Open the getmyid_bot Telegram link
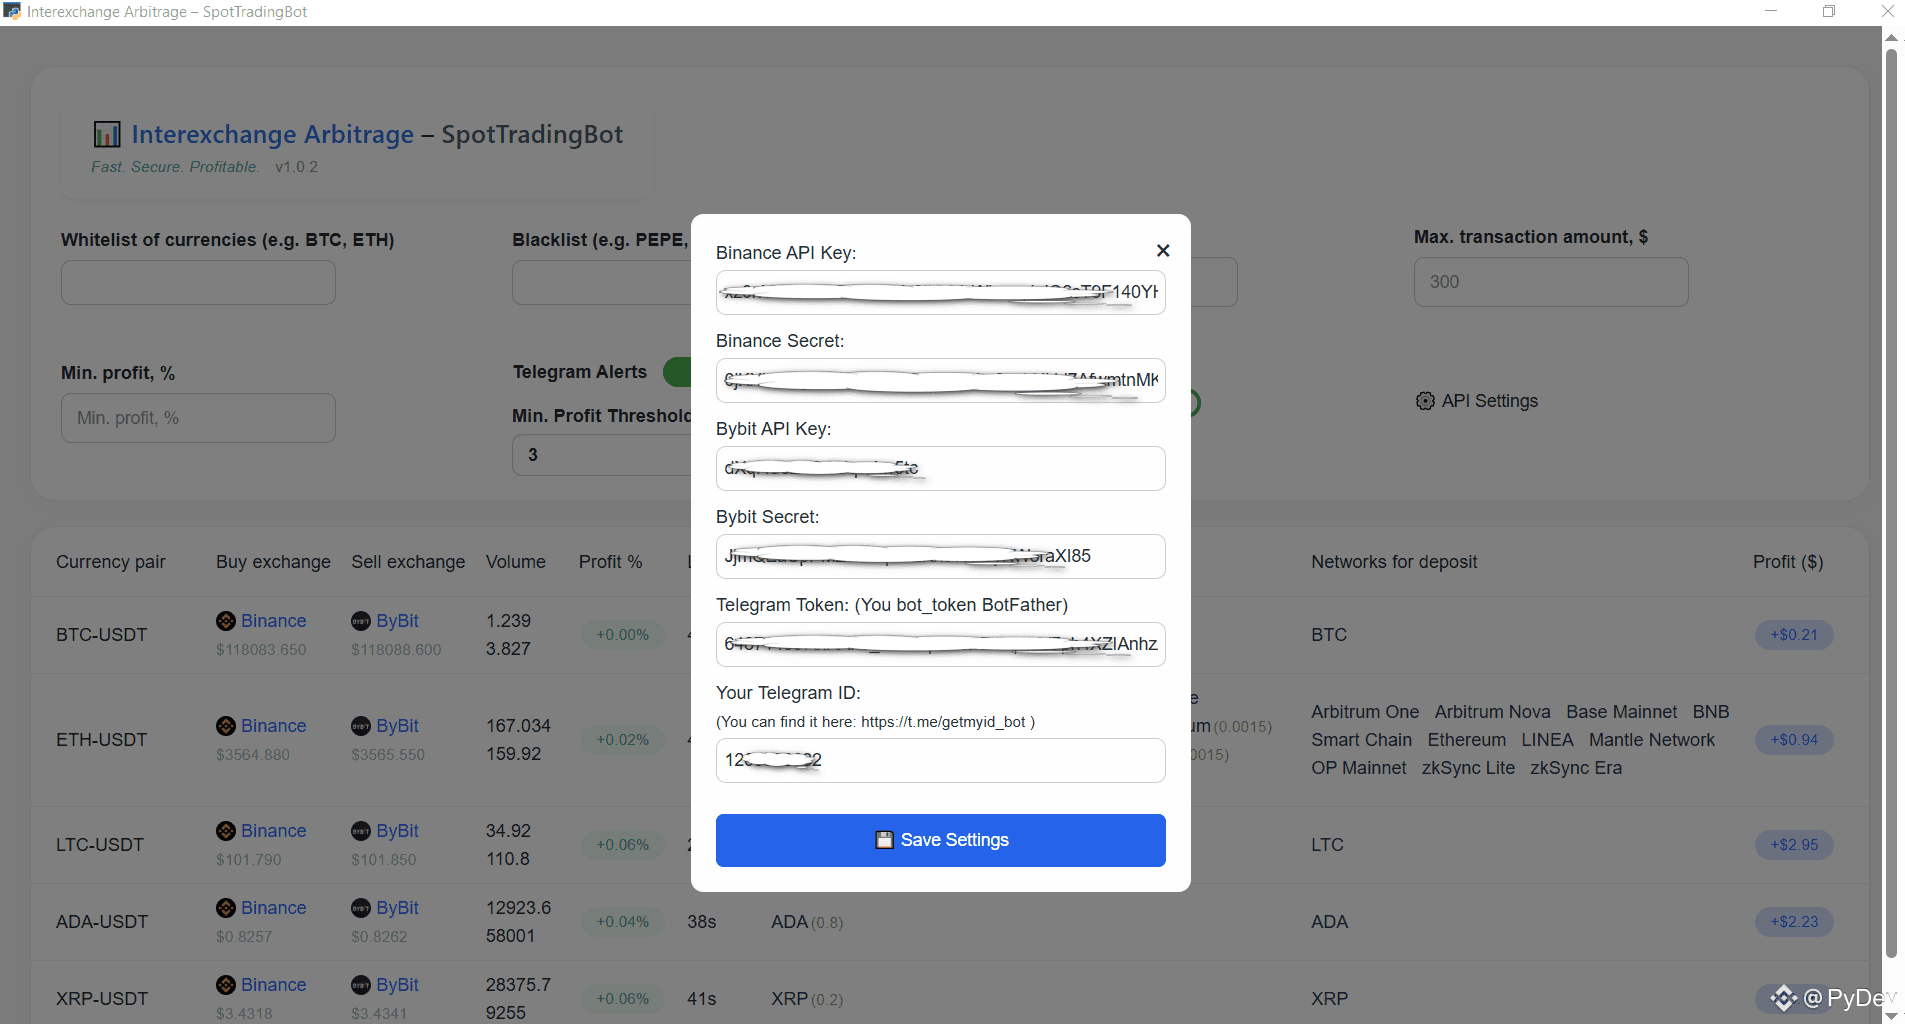Screen dimensions: 1905x1024 (x=943, y=722)
